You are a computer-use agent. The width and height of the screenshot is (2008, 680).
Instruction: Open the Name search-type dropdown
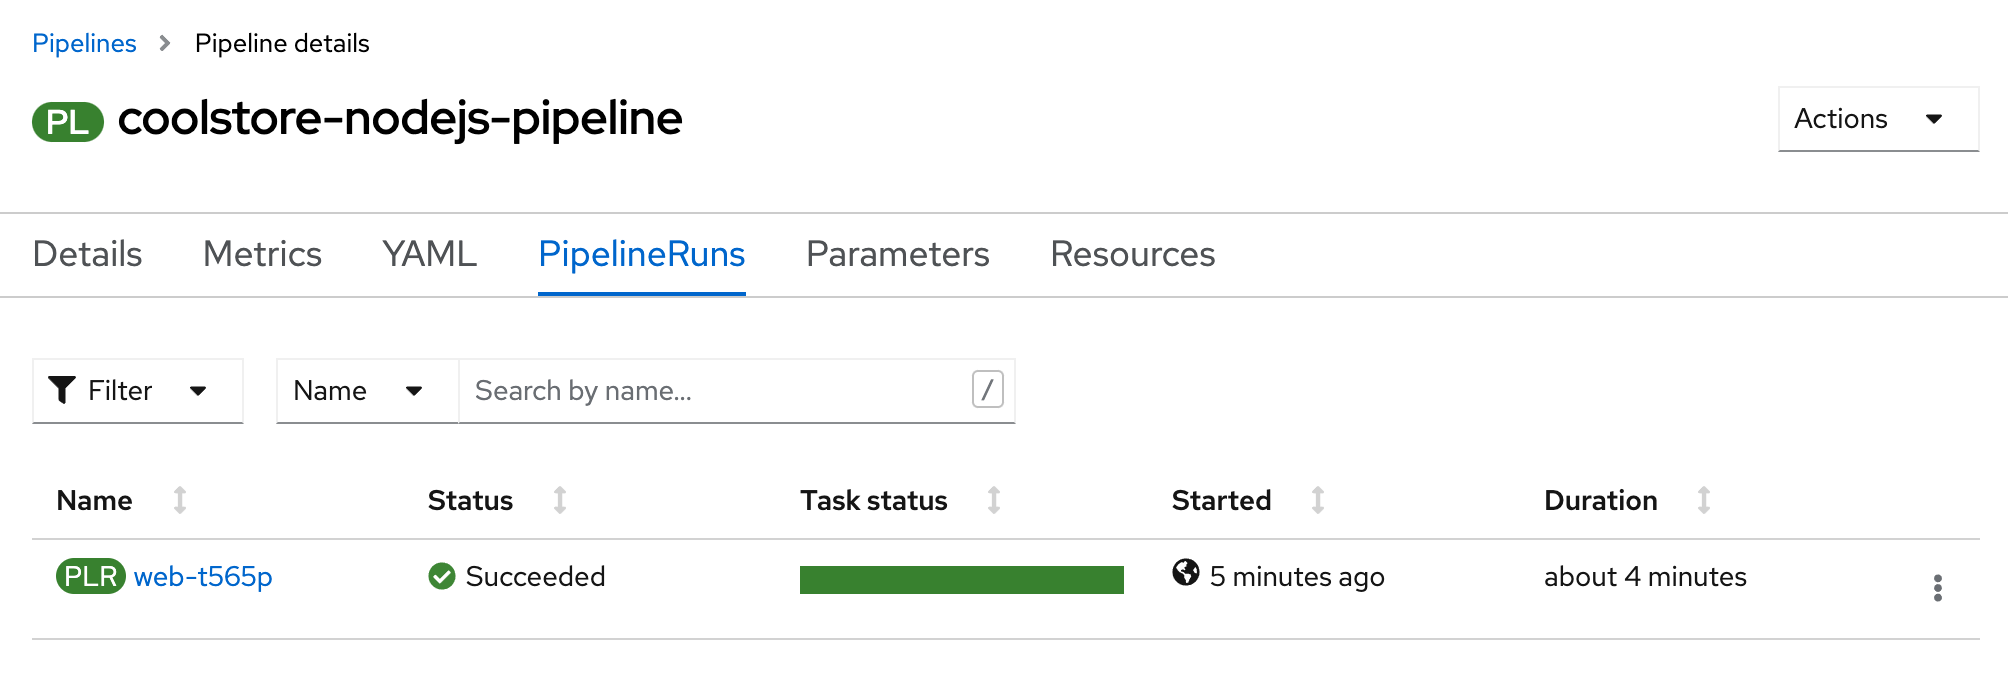pyautogui.click(x=367, y=391)
